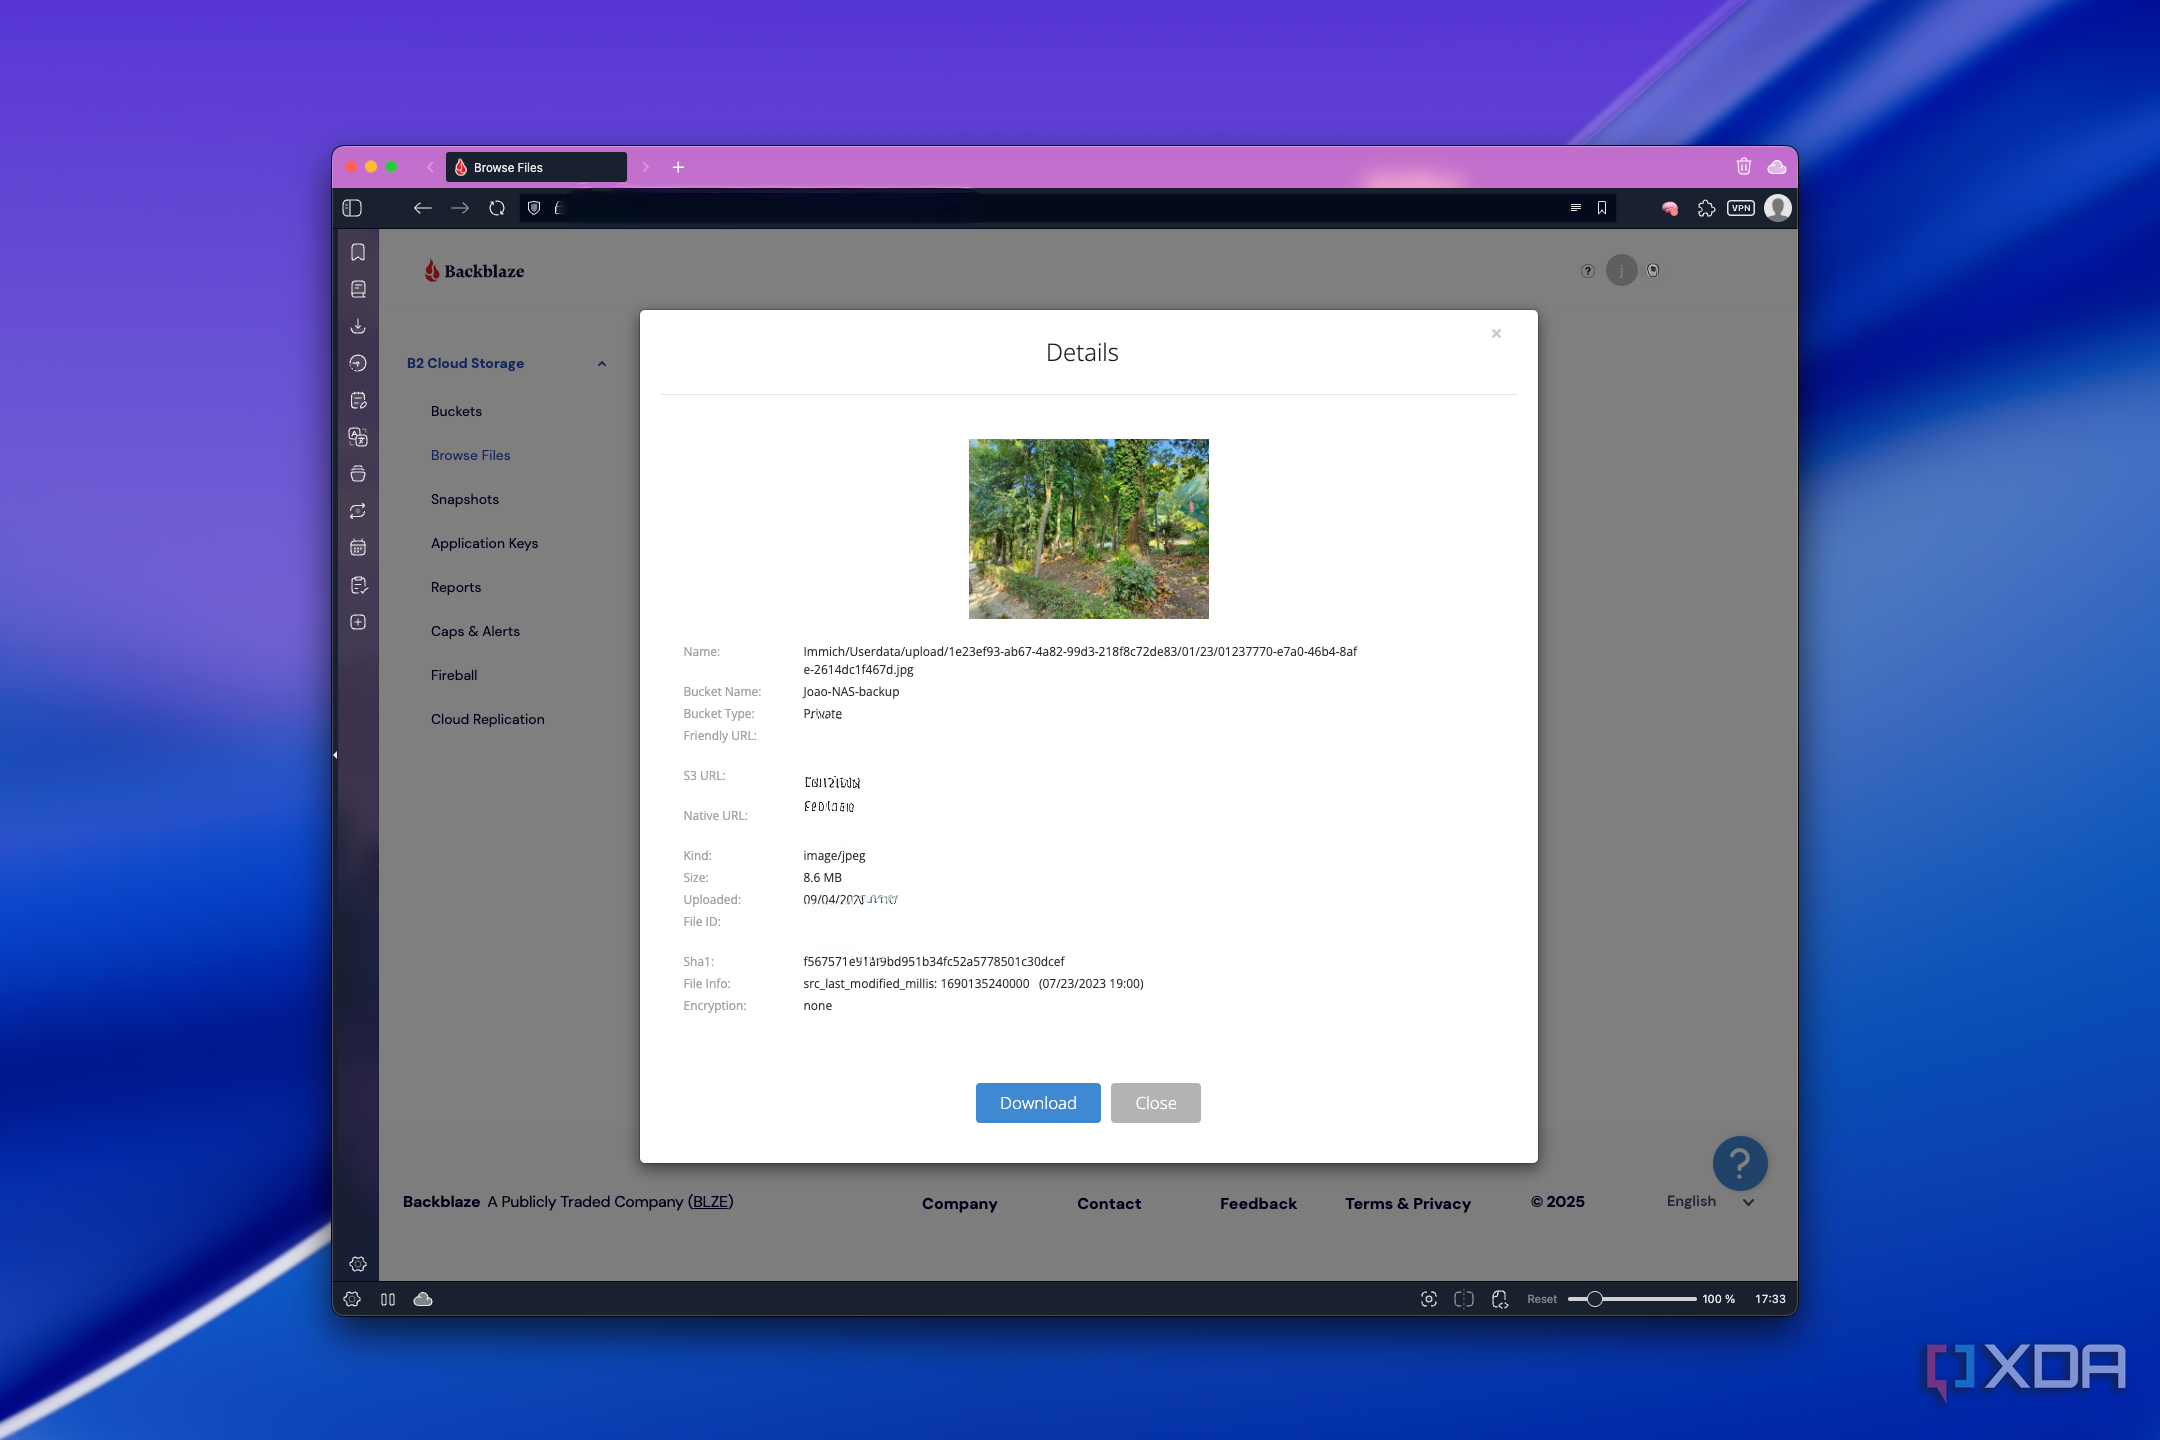Bookmark this page from address bar
The image size is (2160, 1440).
1602,208
